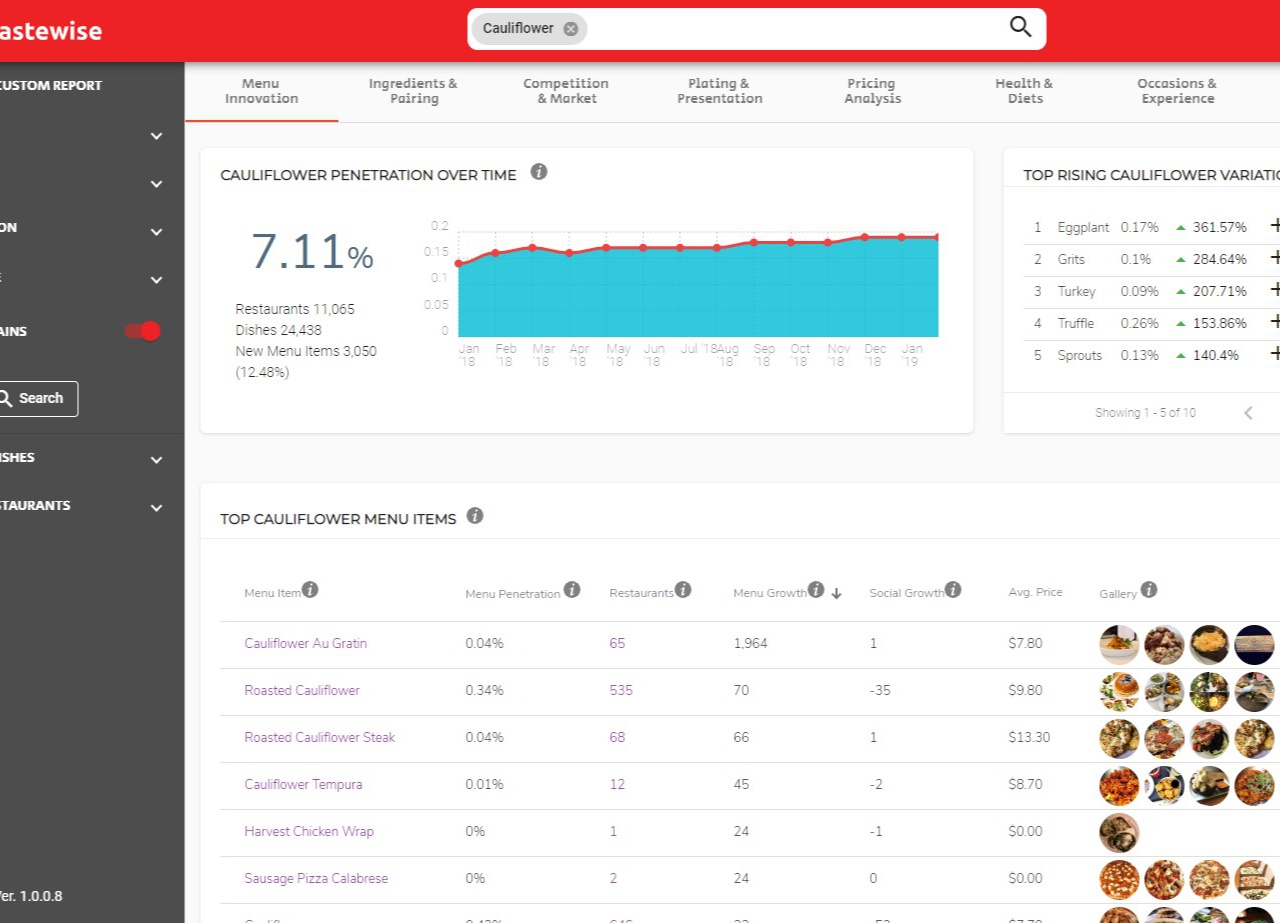Open first gallery thumbnail for Cauliflower Tempura
Viewport: 1280px width, 923px height.
tap(1119, 785)
